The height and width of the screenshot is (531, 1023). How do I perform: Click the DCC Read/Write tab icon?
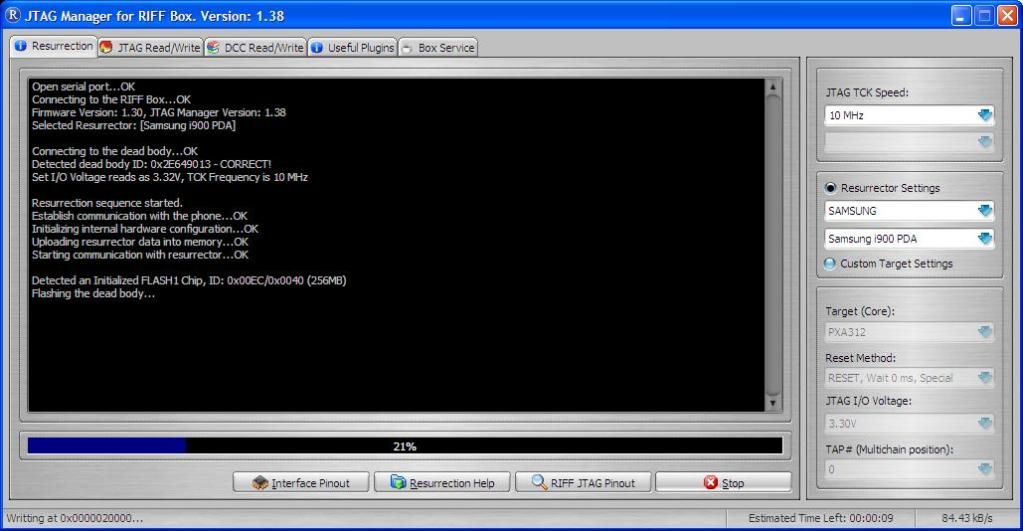(x=213, y=47)
